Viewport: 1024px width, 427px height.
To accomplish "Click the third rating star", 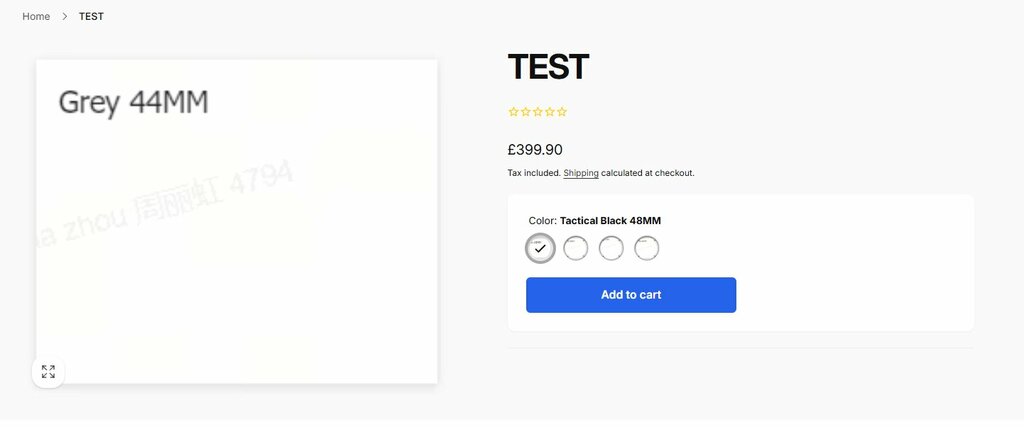I will [x=537, y=112].
